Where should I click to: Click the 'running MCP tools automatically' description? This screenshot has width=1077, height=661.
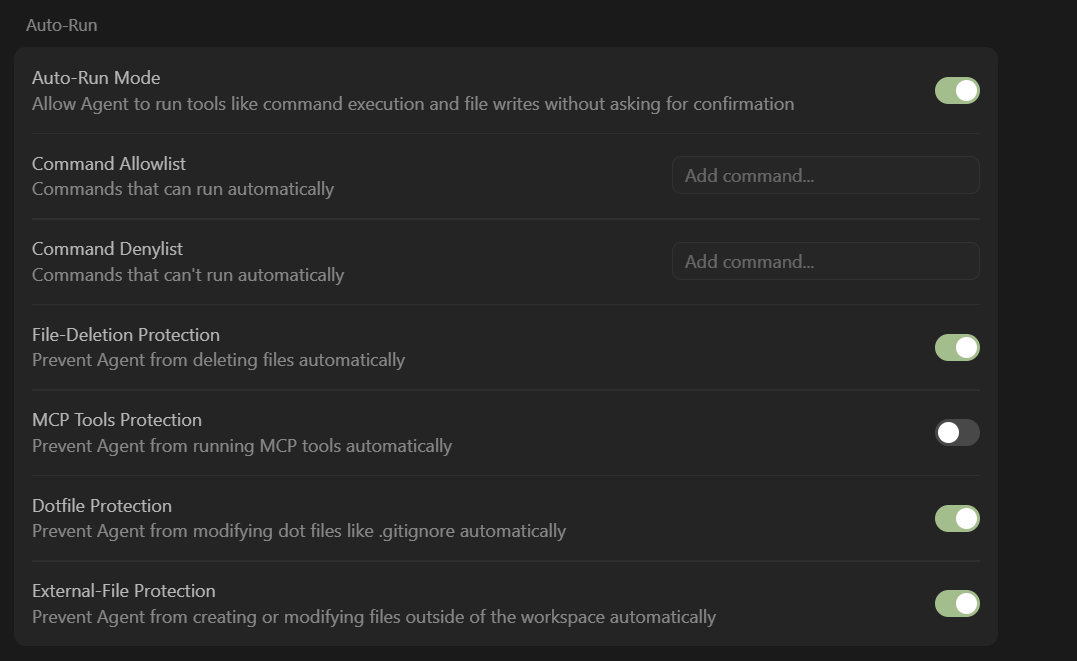[242, 446]
